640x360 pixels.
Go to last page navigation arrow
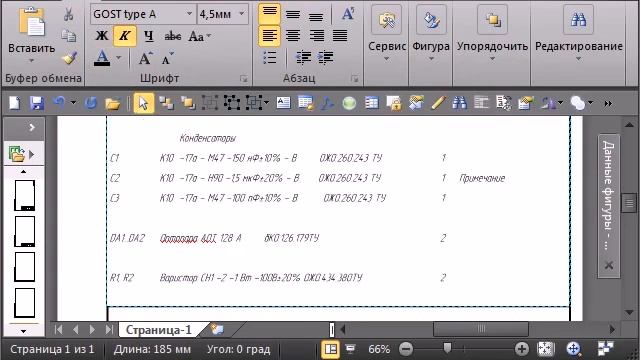point(109,329)
